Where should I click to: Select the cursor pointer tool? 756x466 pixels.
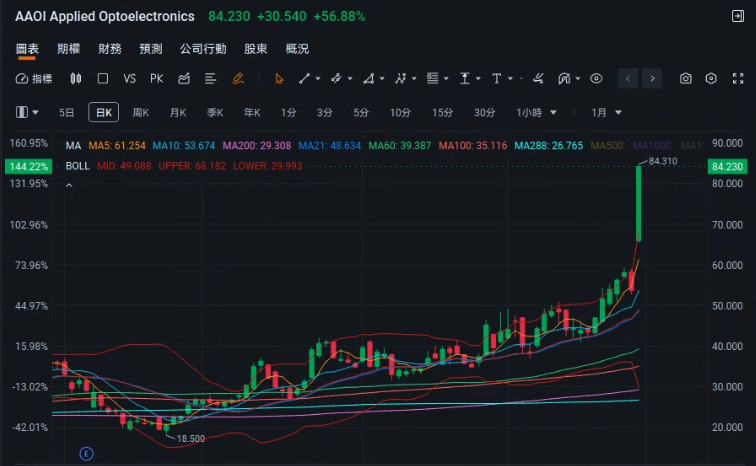pyautogui.click(x=279, y=78)
